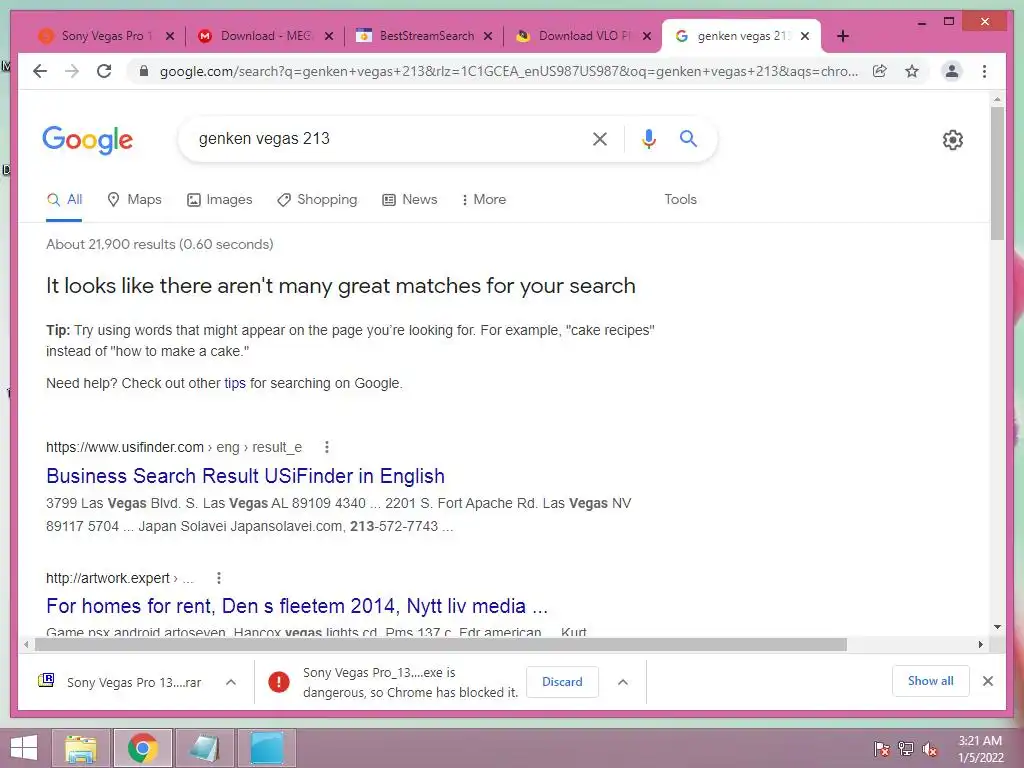The height and width of the screenshot is (768, 1024).
Task: Click the scroll right arrow
Action: (980, 645)
